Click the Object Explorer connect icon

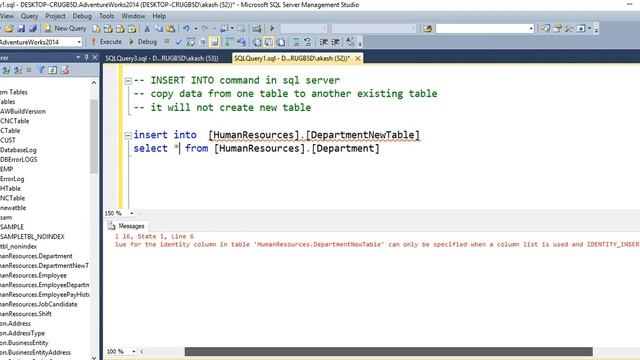(6, 70)
